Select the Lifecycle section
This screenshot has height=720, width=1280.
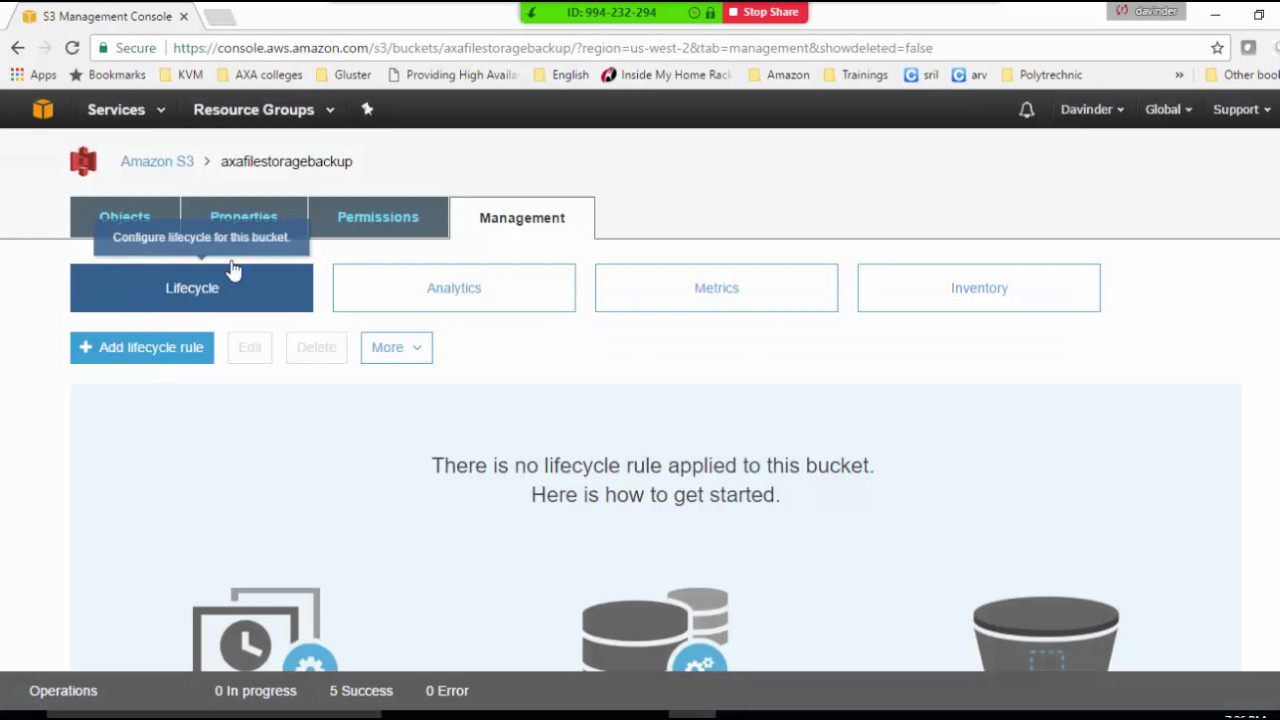coord(191,288)
